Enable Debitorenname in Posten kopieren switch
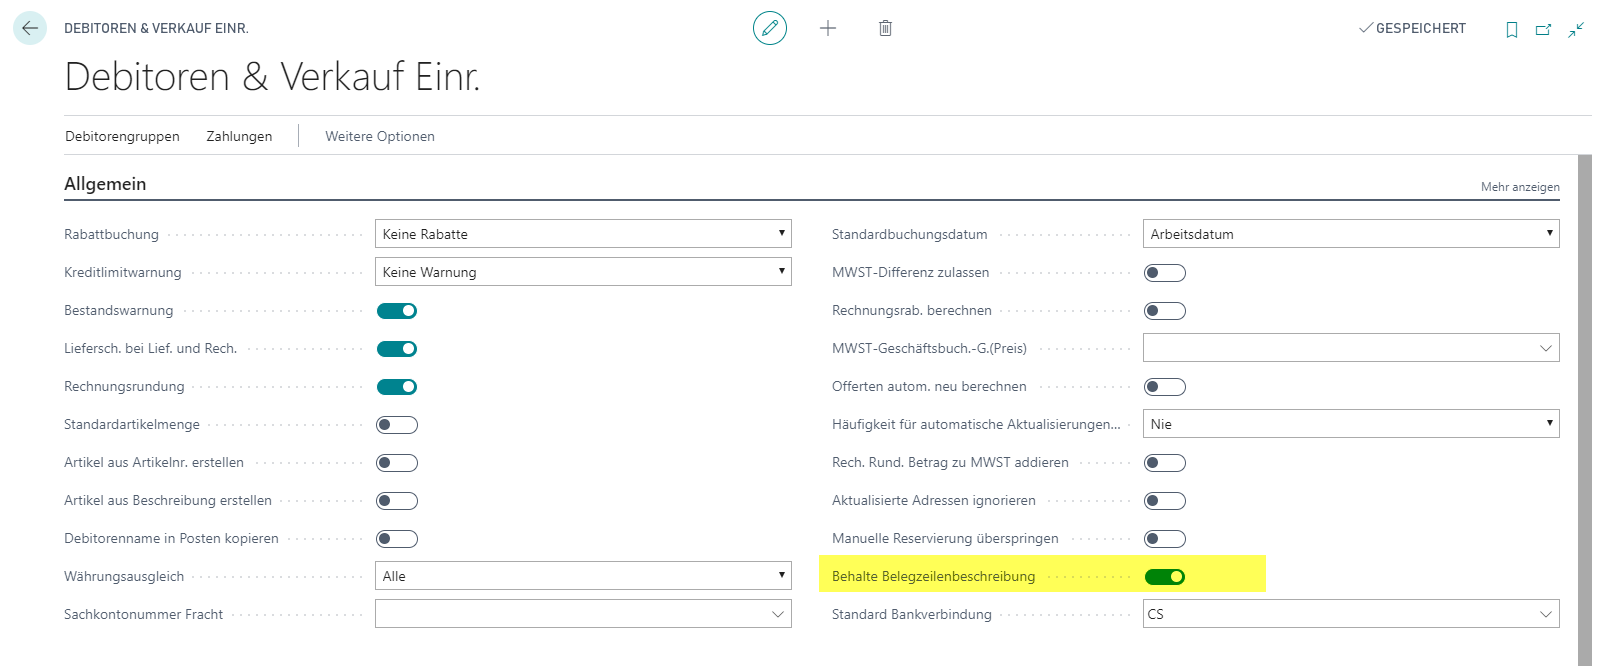Image resolution: width=1624 pixels, height=666 pixels. [x=397, y=539]
